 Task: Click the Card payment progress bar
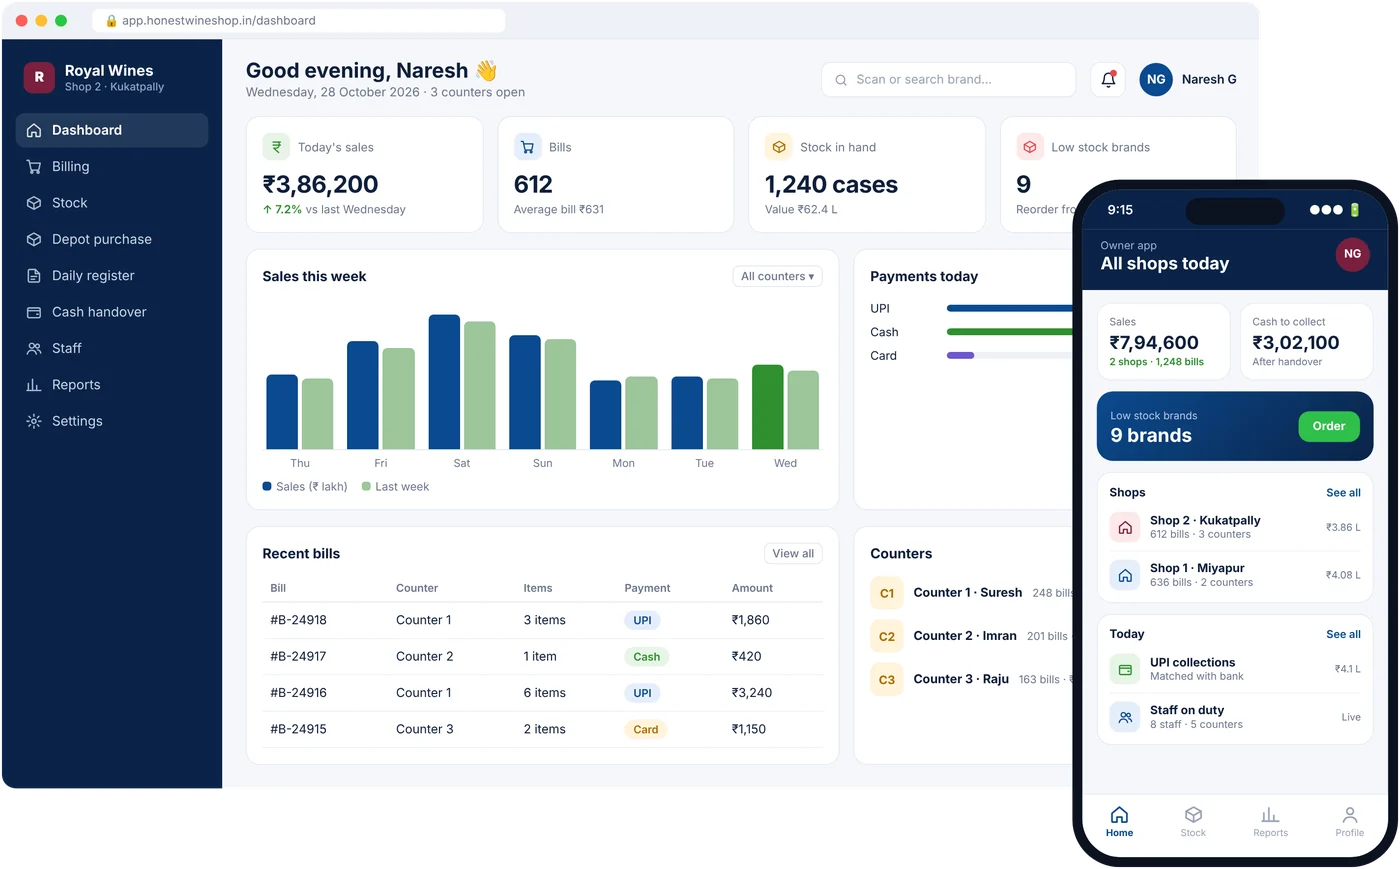[1010, 356]
